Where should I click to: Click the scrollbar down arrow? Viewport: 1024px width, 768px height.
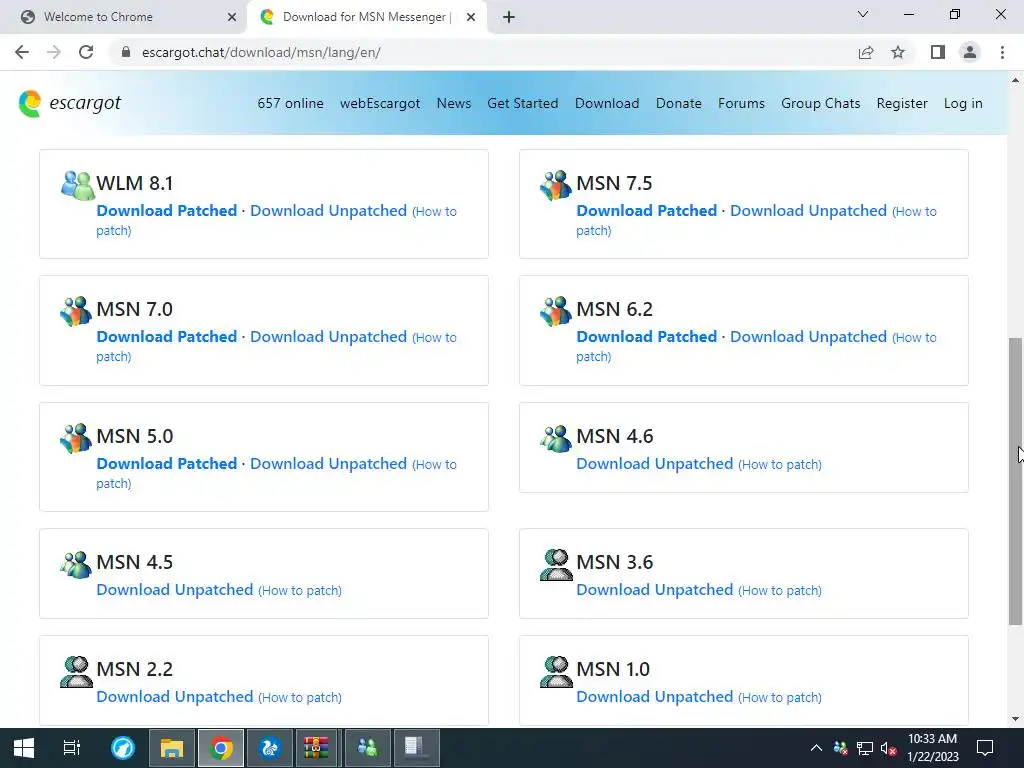coord(1015,719)
